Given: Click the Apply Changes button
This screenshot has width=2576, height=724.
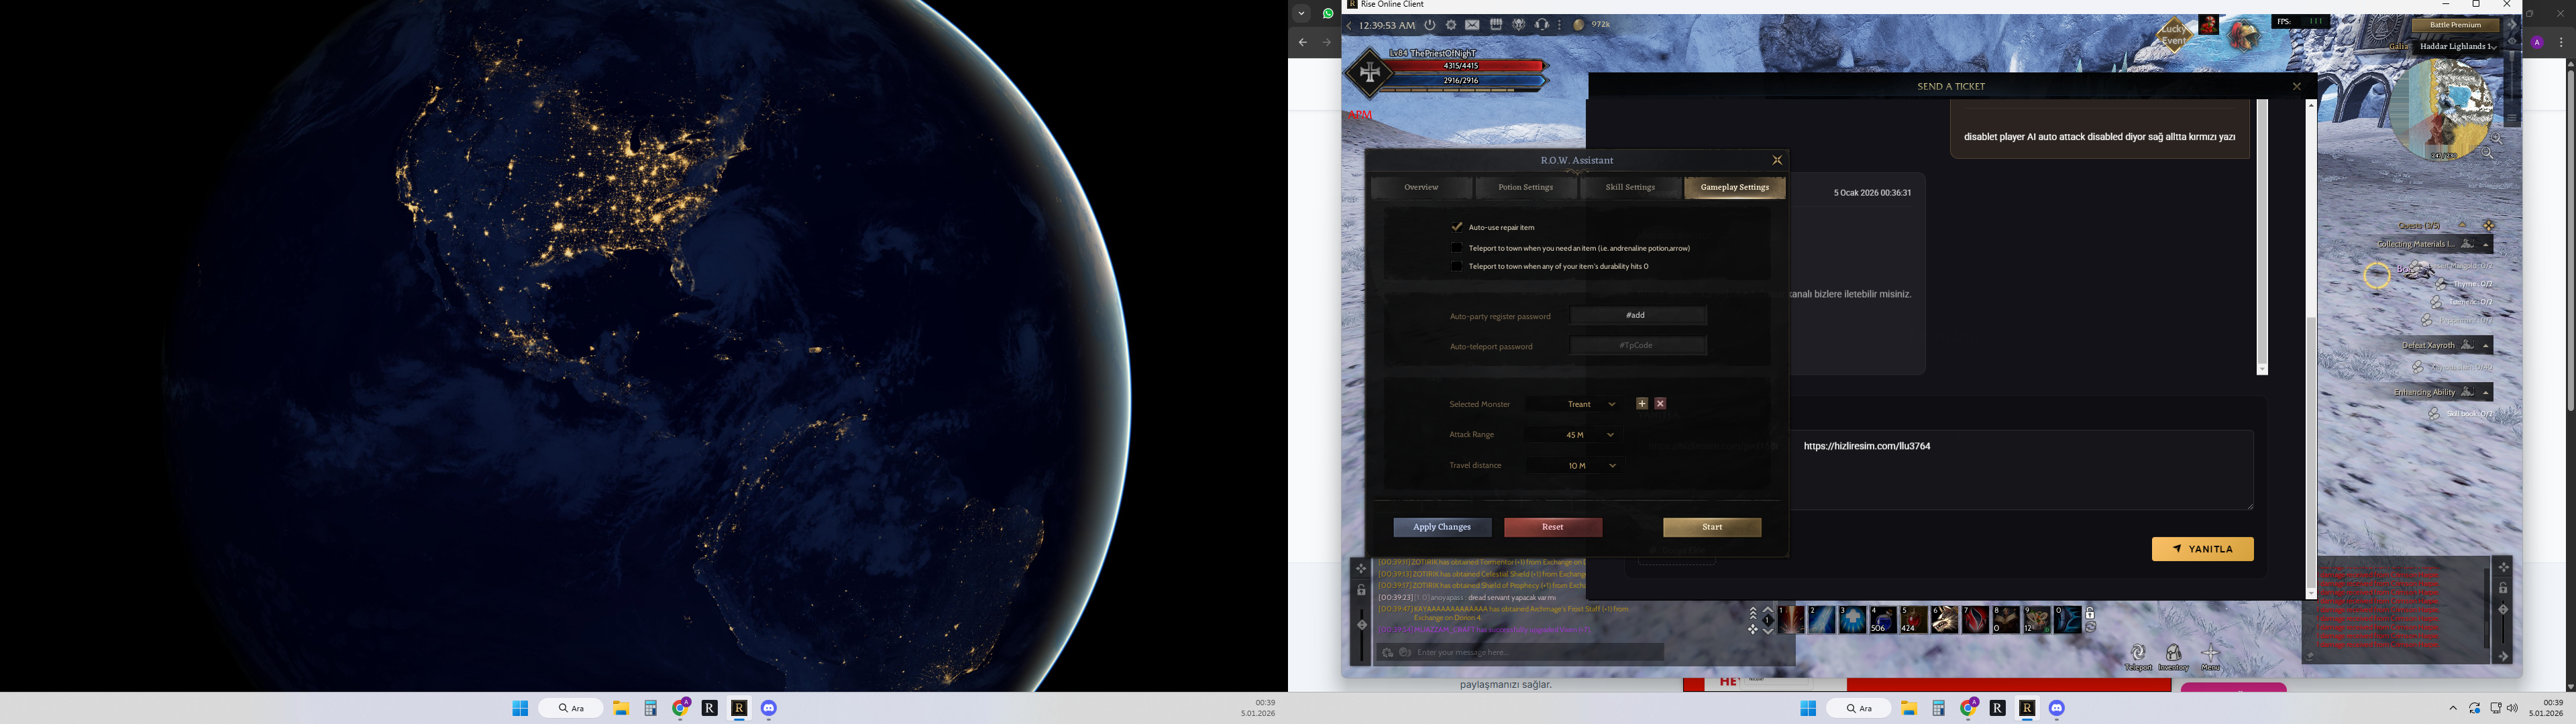Looking at the screenshot, I should 1442,527.
